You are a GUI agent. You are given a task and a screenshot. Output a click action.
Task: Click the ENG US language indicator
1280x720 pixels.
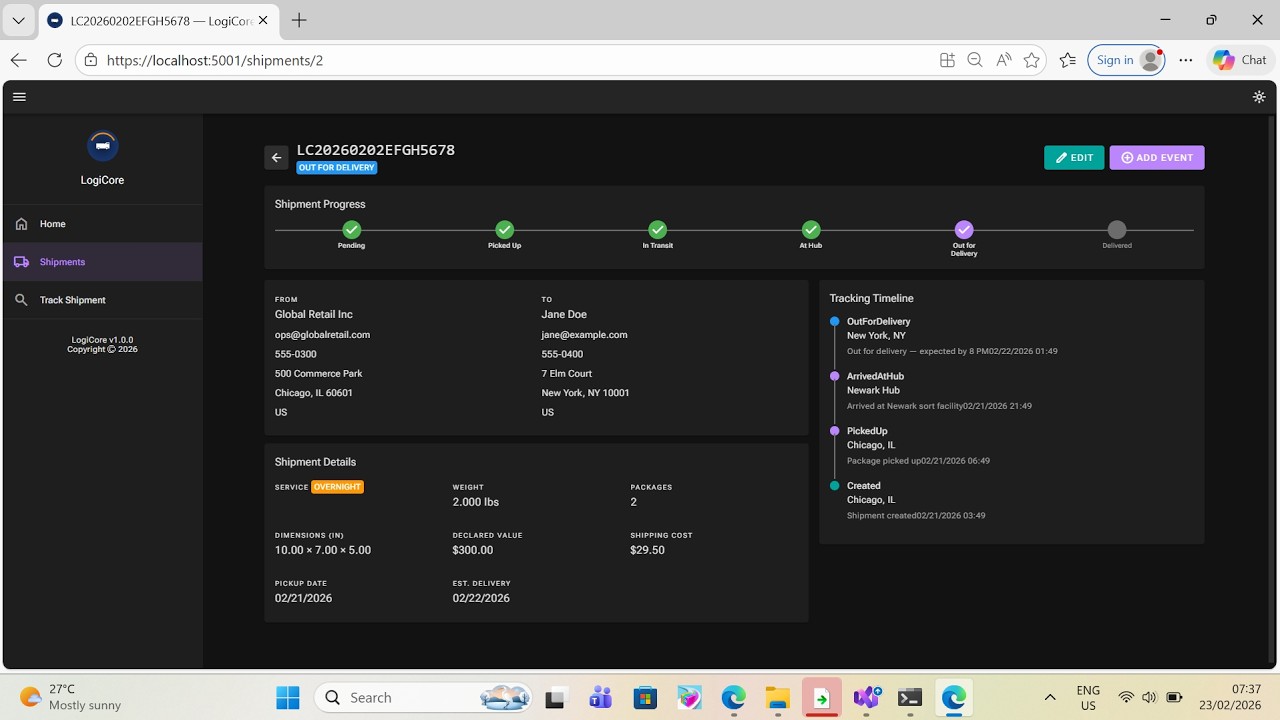tap(1088, 697)
